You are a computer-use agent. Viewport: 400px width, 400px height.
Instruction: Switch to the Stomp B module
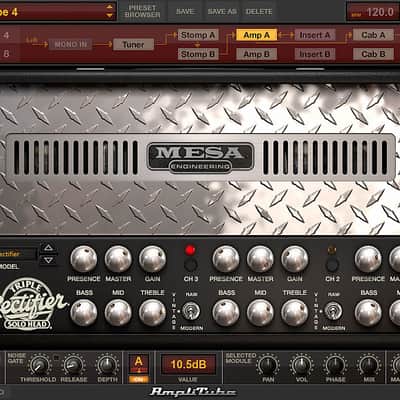click(x=198, y=54)
